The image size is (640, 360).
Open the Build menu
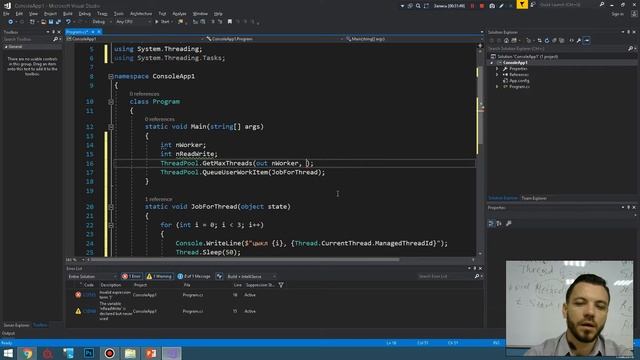tap(68, 13)
